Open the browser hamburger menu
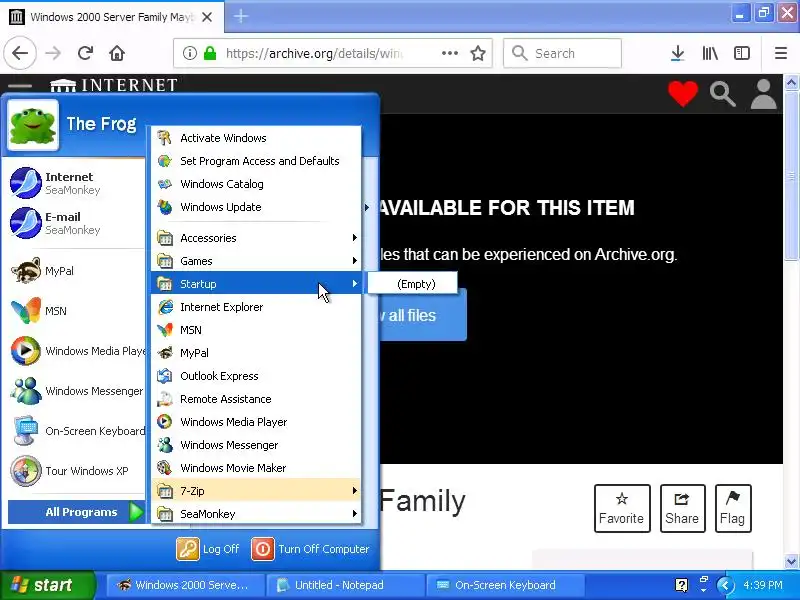The image size is (800, 600). tap(781, 53)
